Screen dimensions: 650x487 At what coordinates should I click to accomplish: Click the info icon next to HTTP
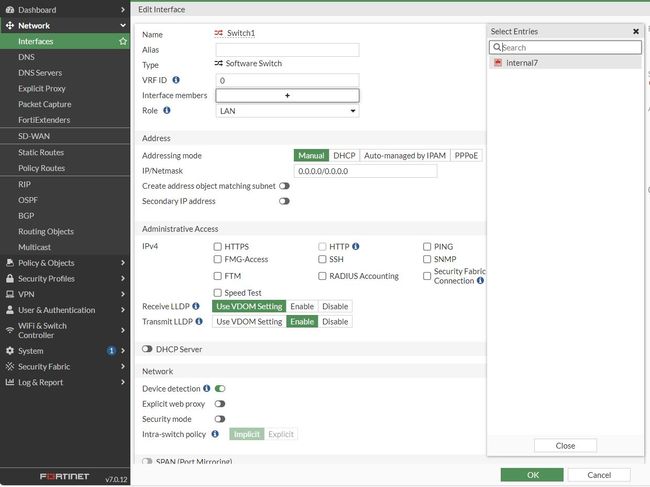[x=356, y=246]
